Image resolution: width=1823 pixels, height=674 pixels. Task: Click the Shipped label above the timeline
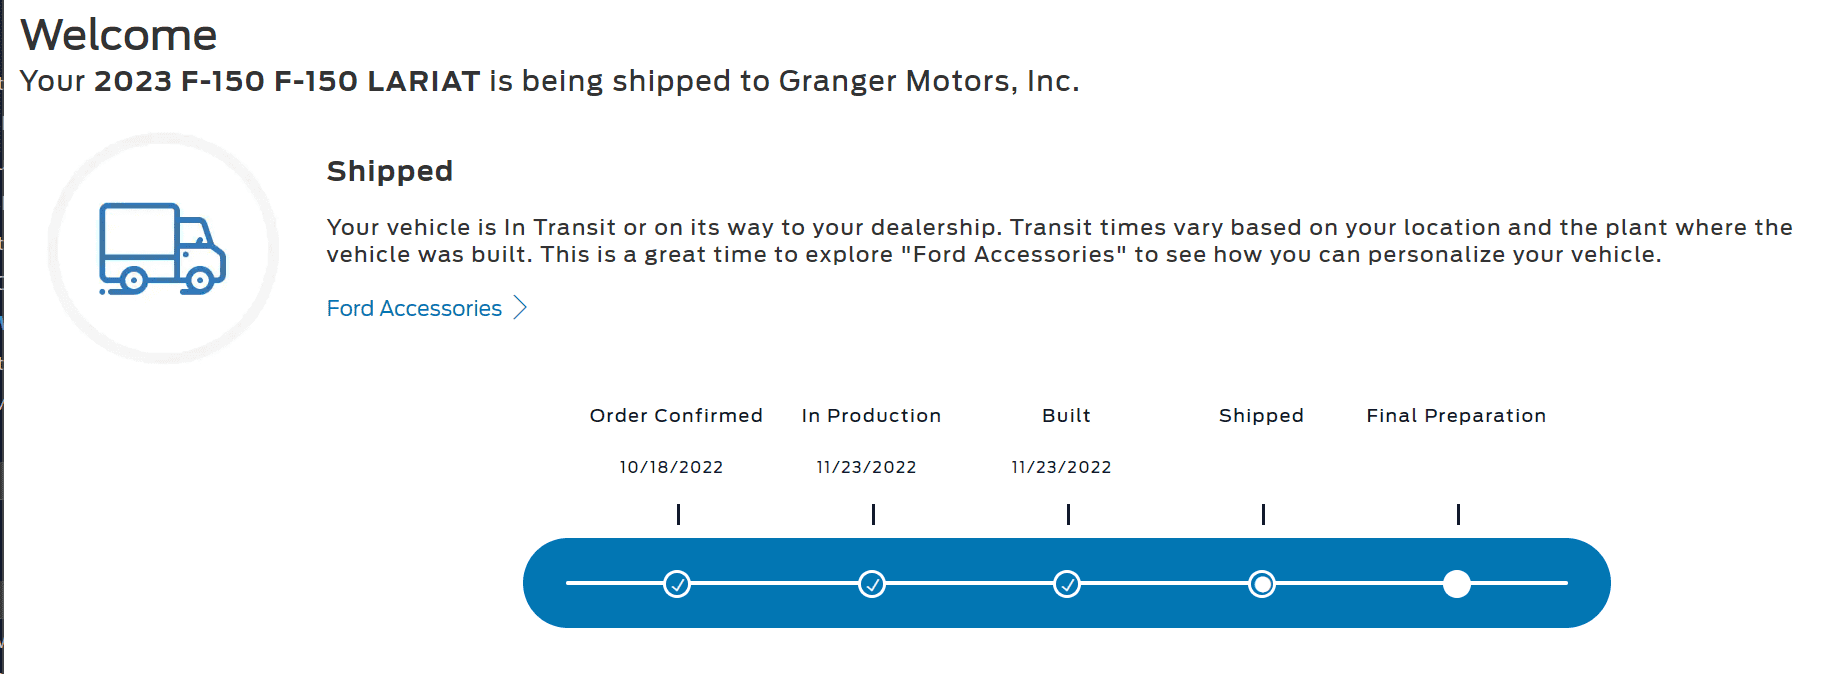[1261, 416]
